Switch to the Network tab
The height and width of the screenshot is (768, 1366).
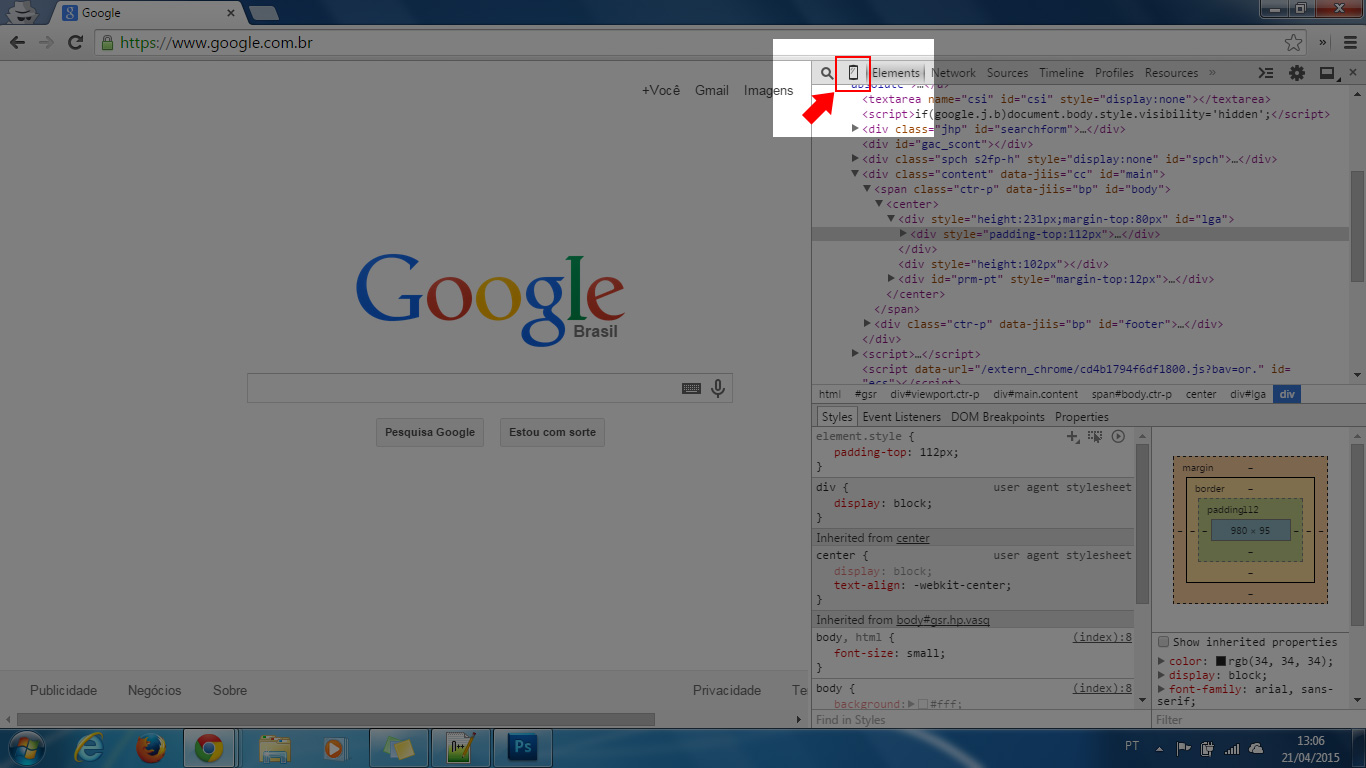[953, 73]
